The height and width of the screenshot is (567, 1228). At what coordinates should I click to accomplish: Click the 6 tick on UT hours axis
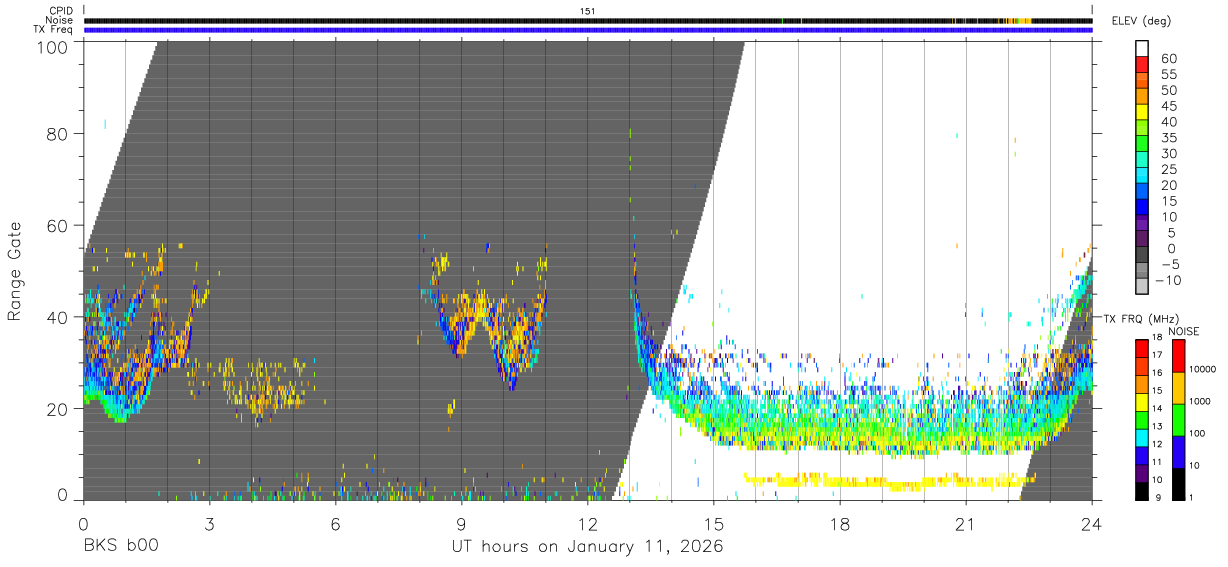tap(335, 524)
